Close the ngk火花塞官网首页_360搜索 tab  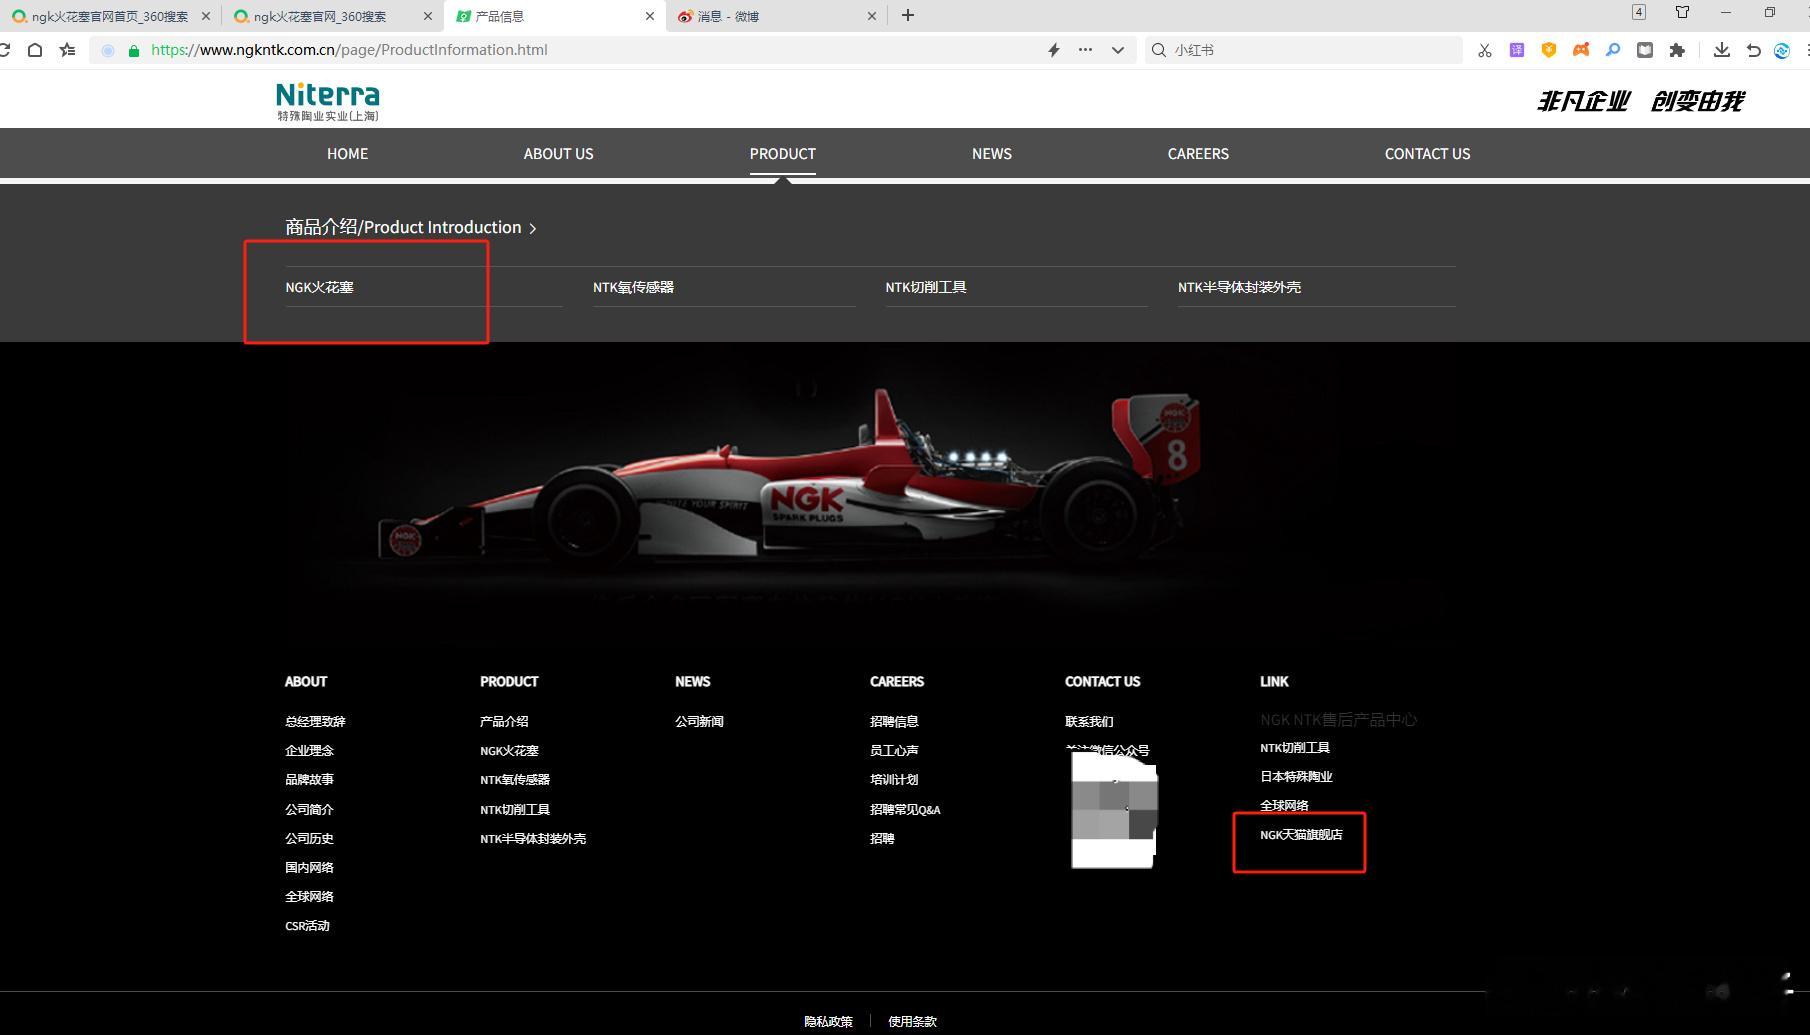[206, 16]
